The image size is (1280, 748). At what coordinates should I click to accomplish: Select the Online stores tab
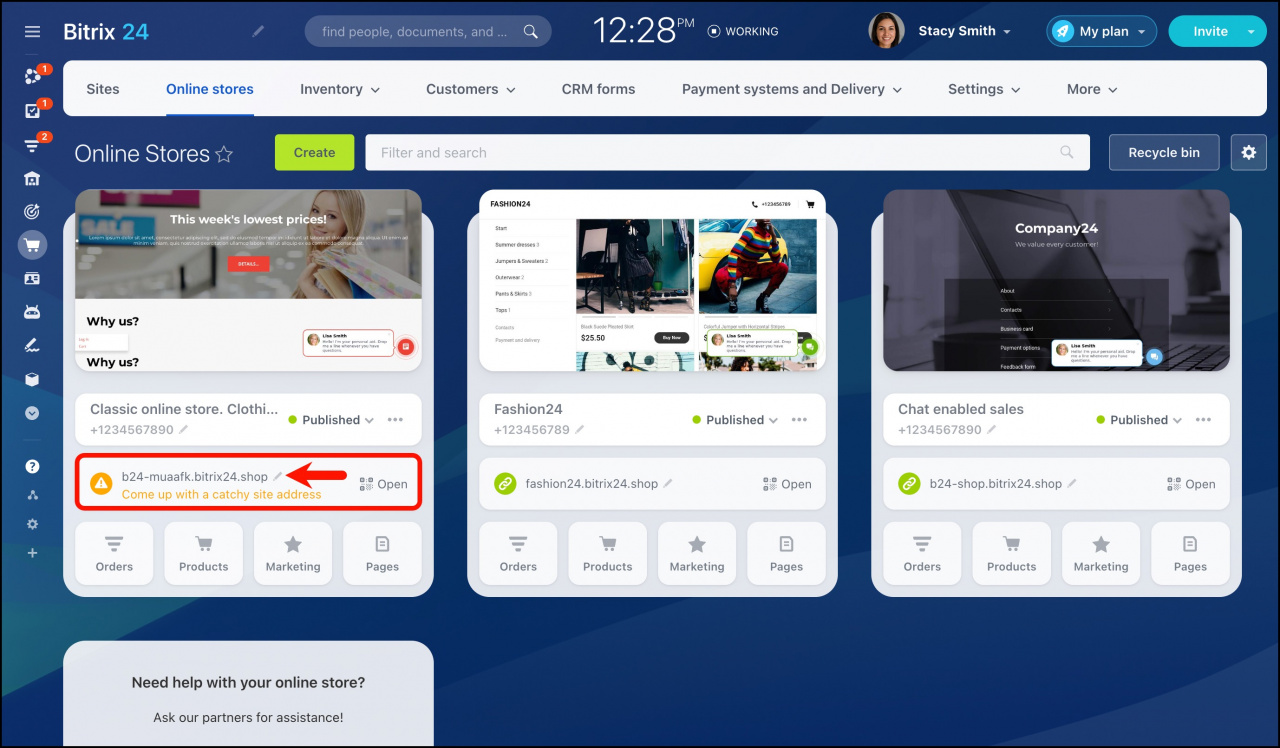coord(210,89)
